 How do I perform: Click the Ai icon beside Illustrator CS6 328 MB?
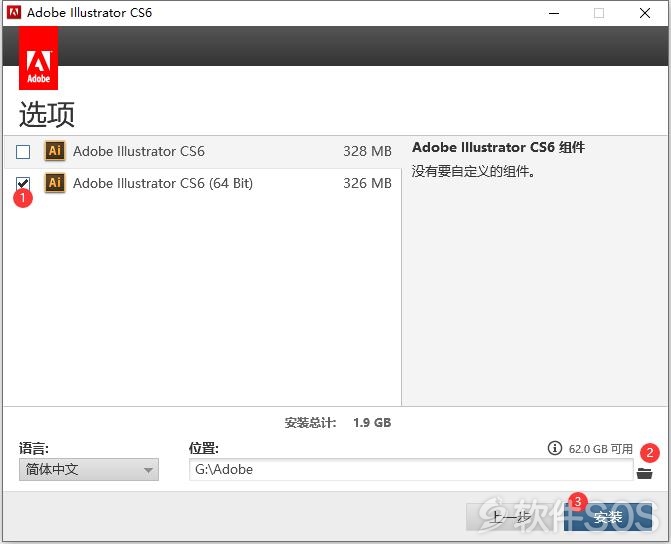[55, 151]
